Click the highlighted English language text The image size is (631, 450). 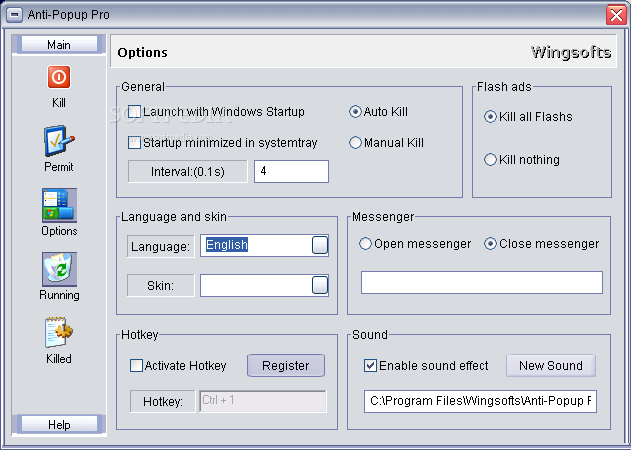point(227,245)
